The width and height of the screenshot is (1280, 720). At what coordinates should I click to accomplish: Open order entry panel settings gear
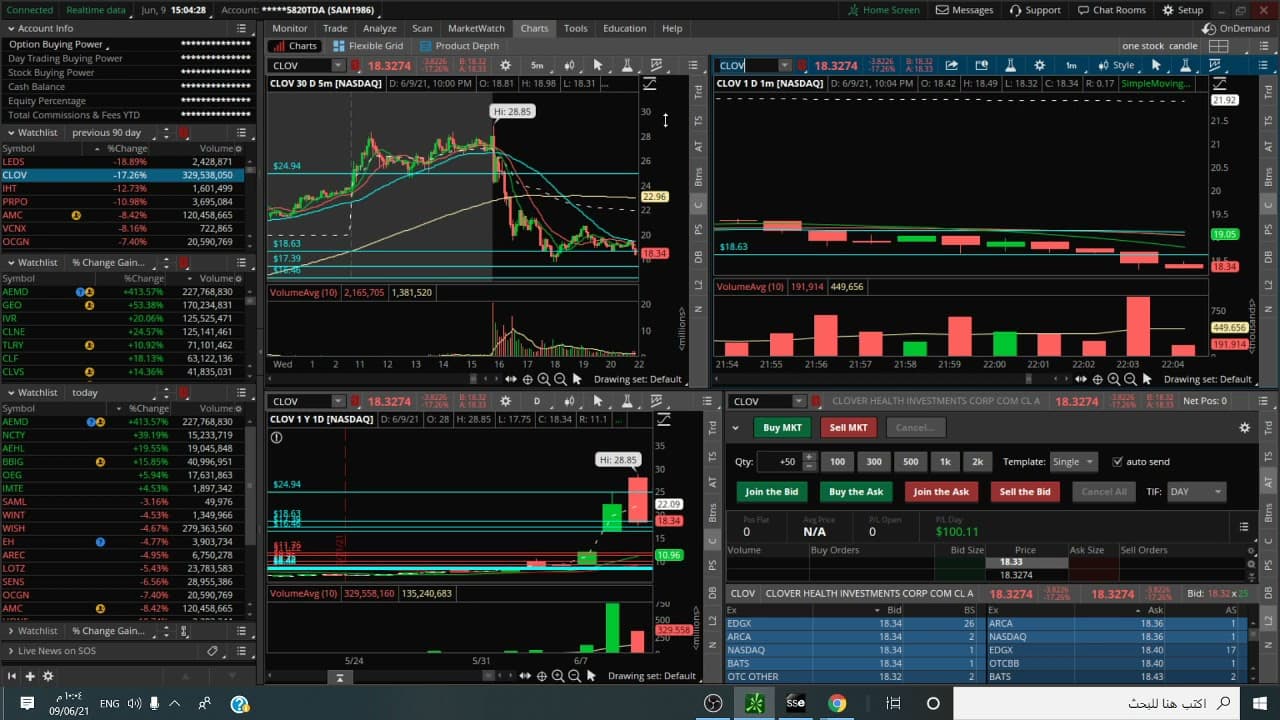coord(1245,427)
